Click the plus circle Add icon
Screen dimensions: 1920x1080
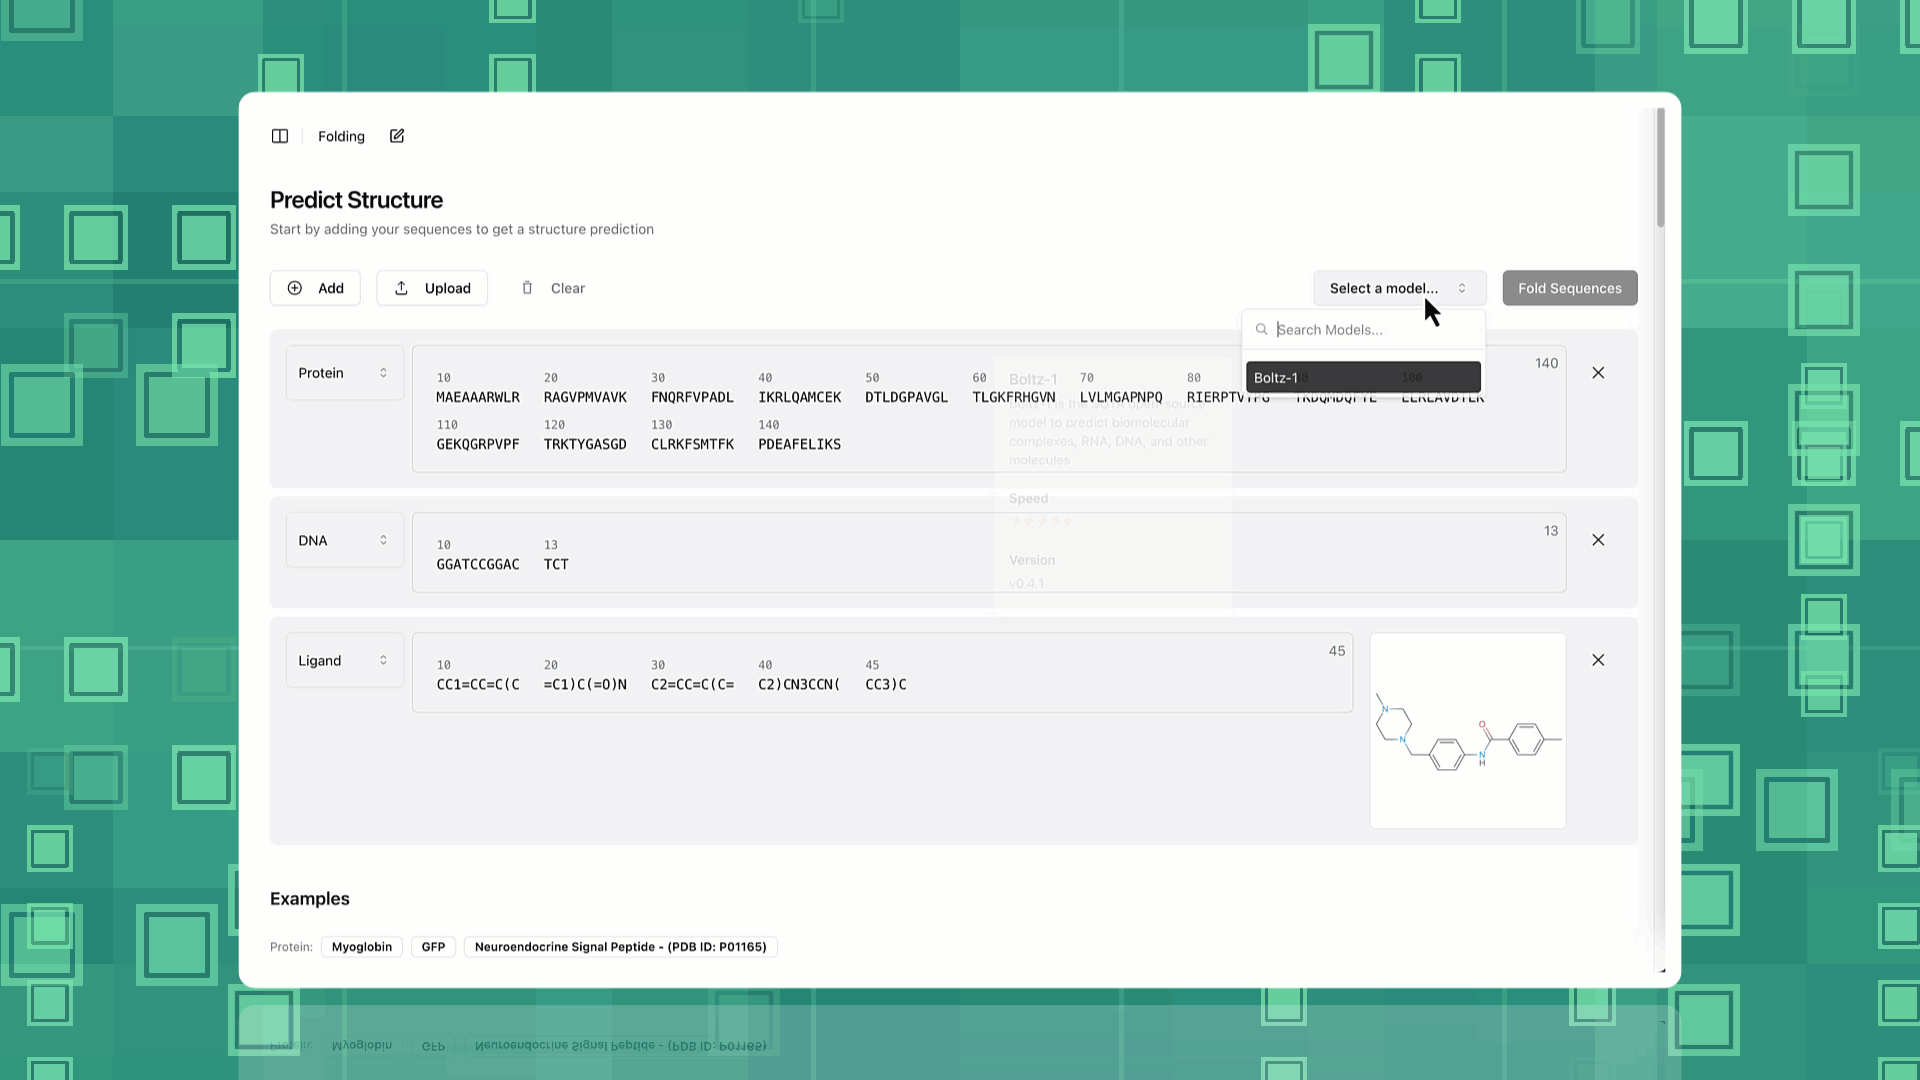coord(295,288)
